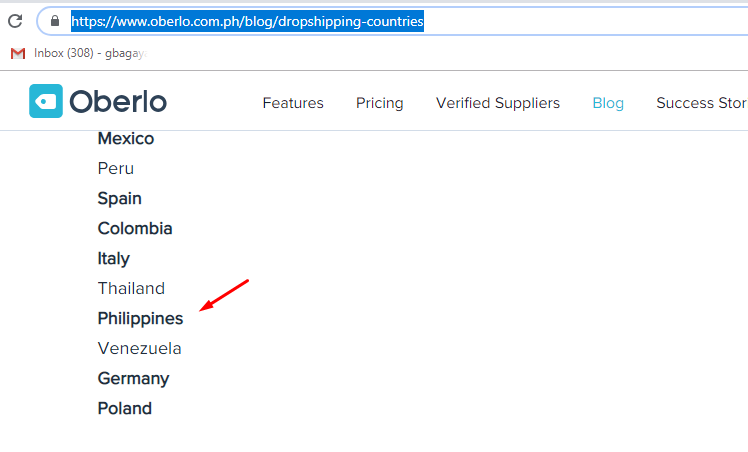Viewport: 748px width, 452px height.
Task: Choose Spain from the country list
Action: click(x=120, y=198)
